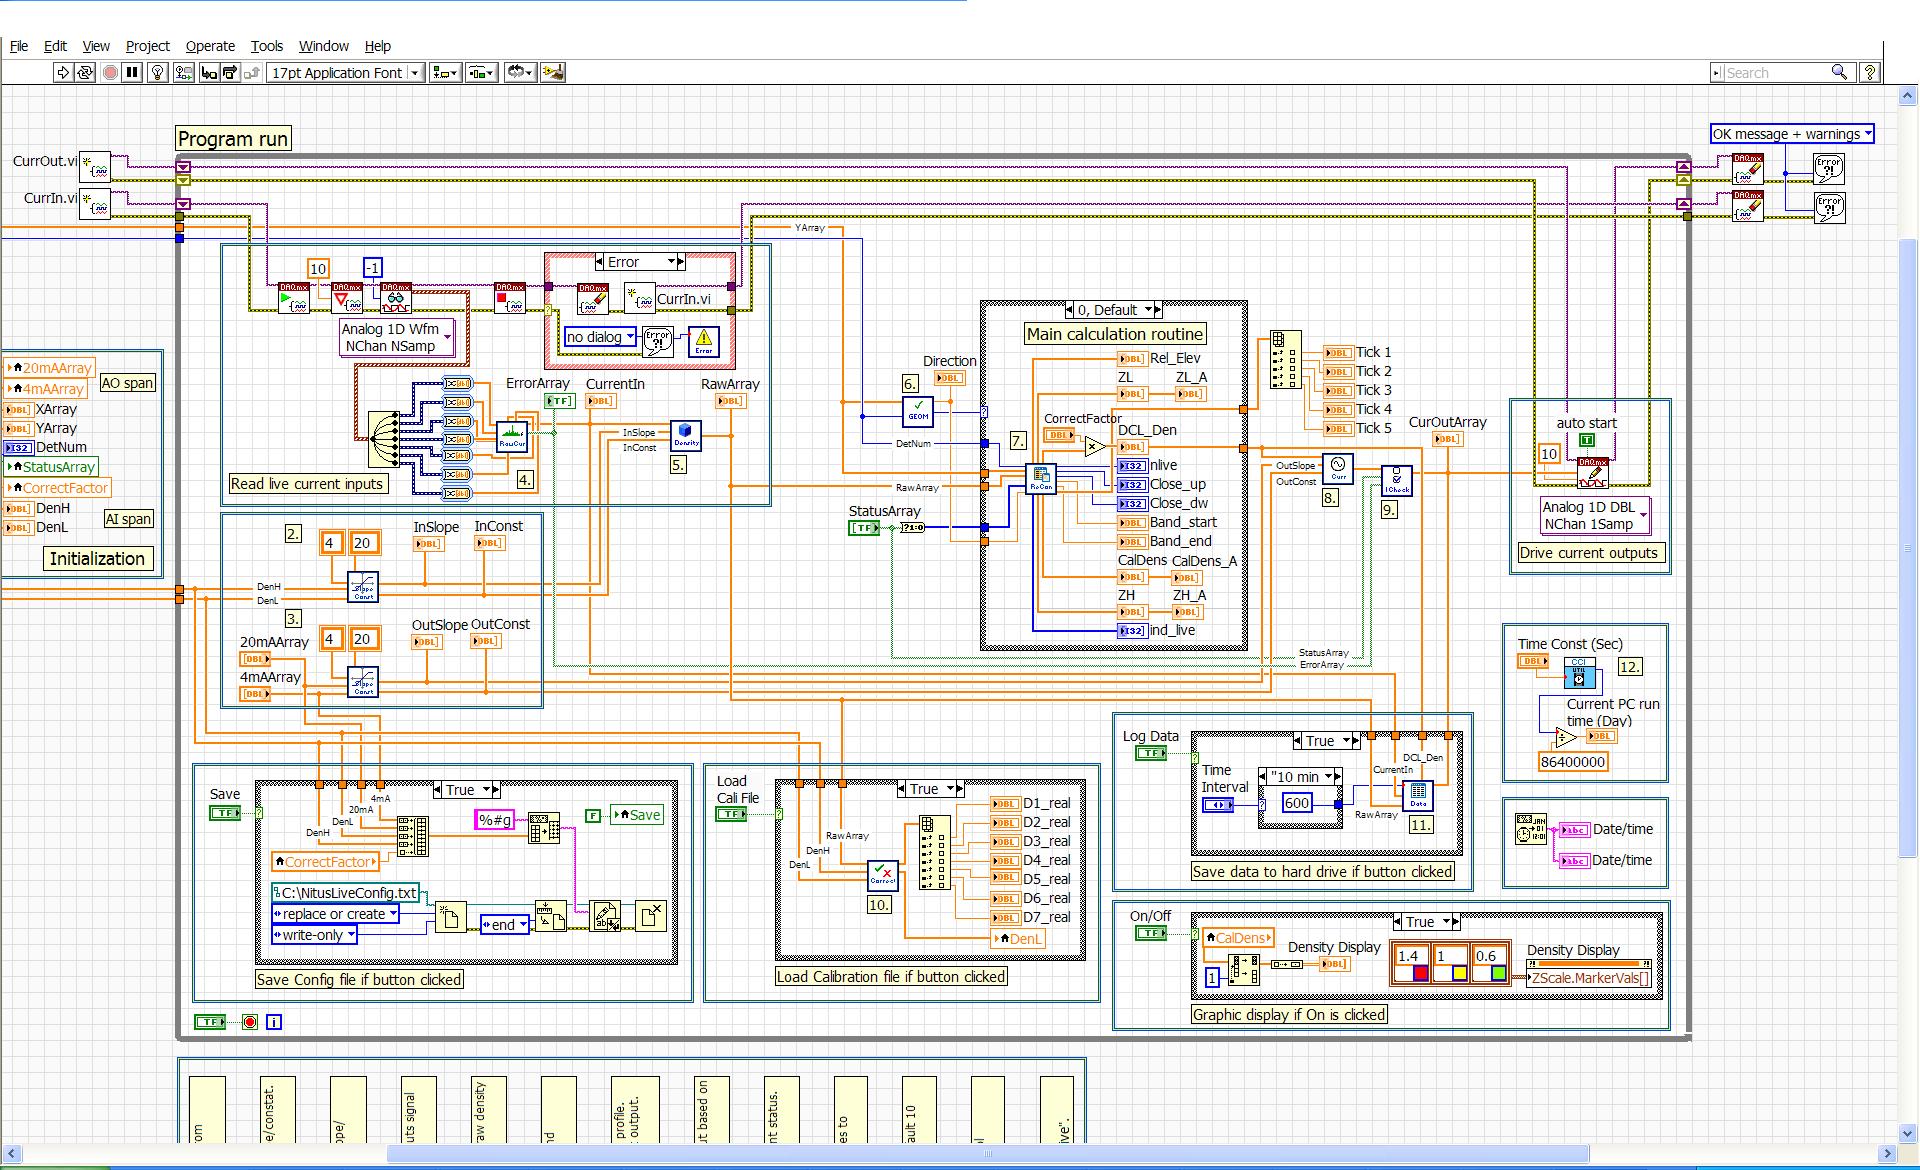The width and height of the screenshot is (1920, 1170).
Task: Select the Curr subVI node labeled 8
Action: [1338, 469]
